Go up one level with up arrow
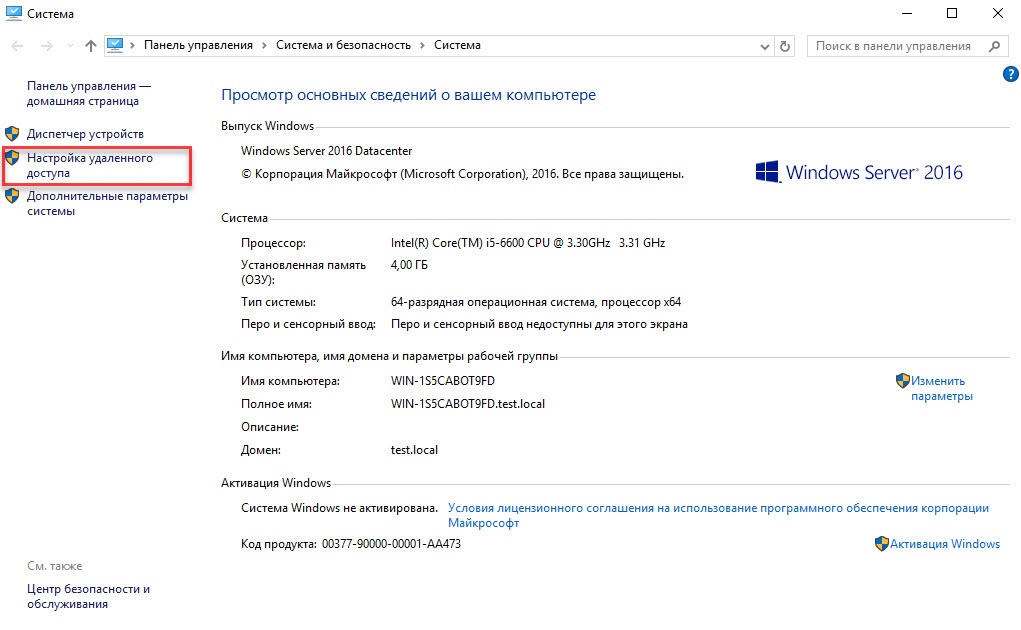 pos(91,46)
